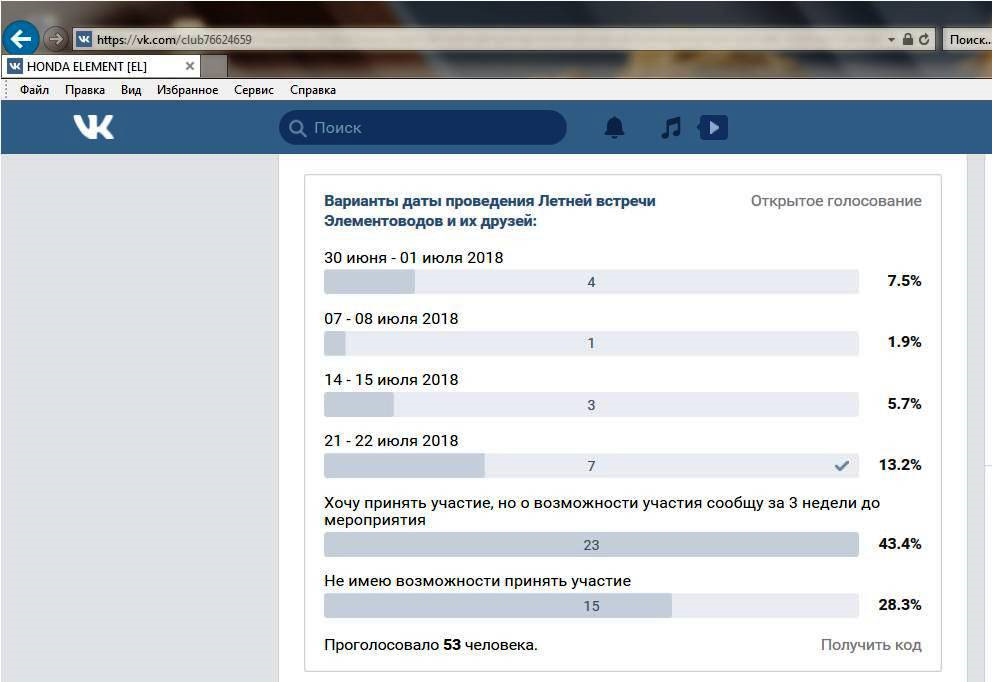Vote for 14 - 15 июля 2018

[591, 404]
